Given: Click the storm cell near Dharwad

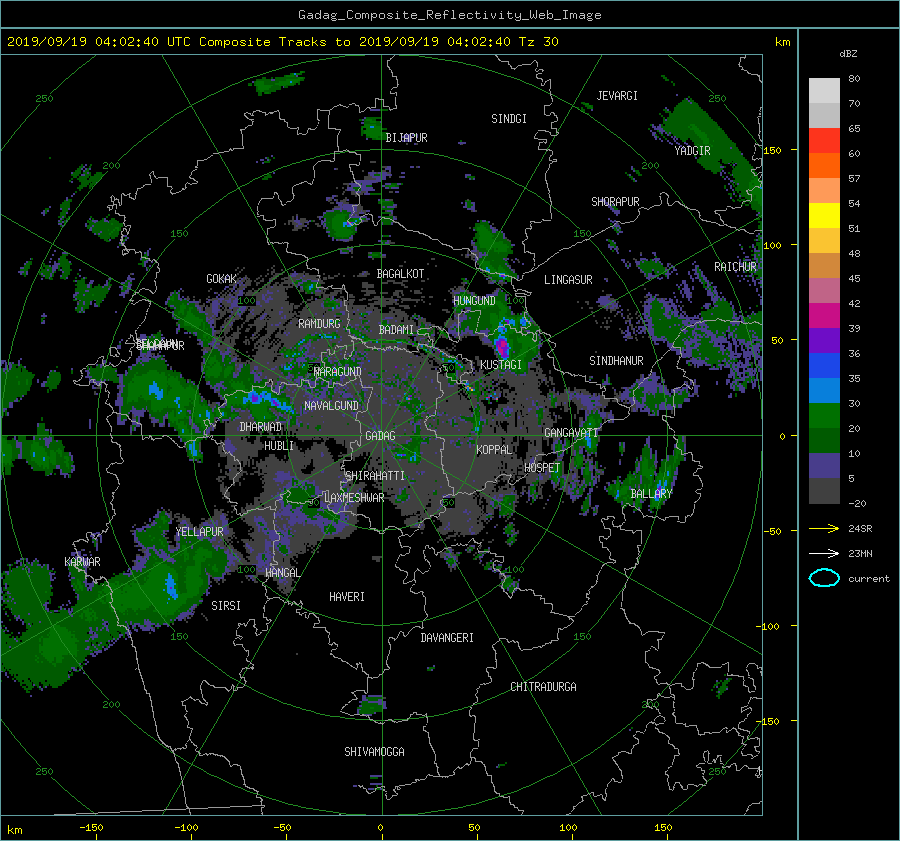Looking at the screenshot, I should pyautogui.click(x=263, y=398).
